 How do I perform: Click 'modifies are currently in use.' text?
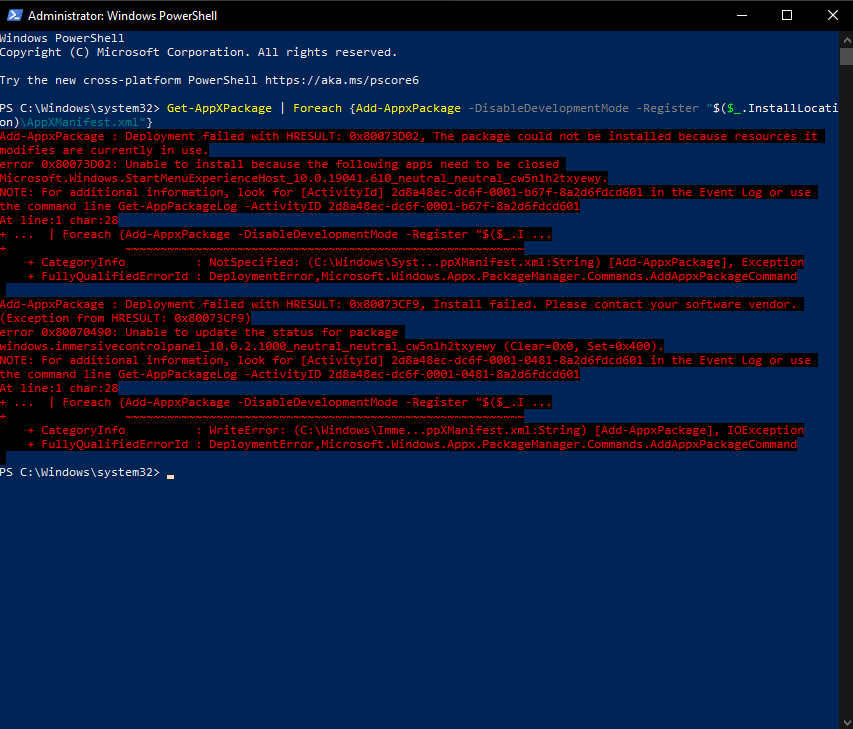tap(104, 150)
